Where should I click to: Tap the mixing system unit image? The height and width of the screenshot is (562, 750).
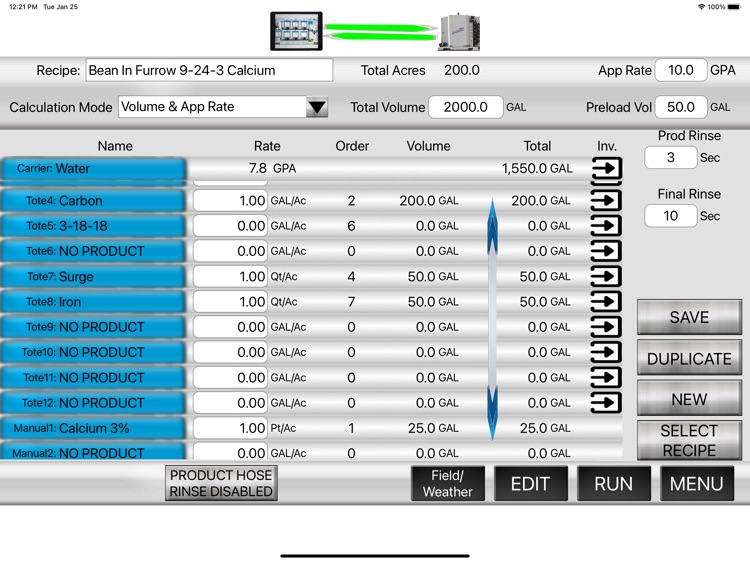(459, 32)
